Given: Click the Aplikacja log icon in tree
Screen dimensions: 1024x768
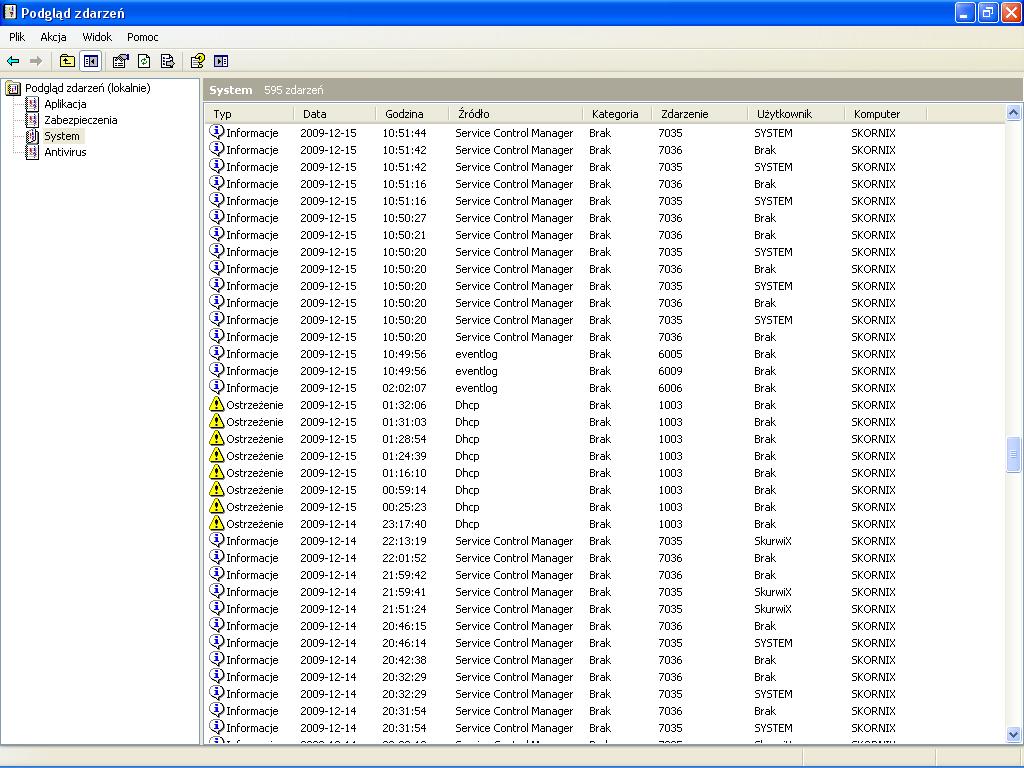Looking at the screenshot, I should point(32,104).
